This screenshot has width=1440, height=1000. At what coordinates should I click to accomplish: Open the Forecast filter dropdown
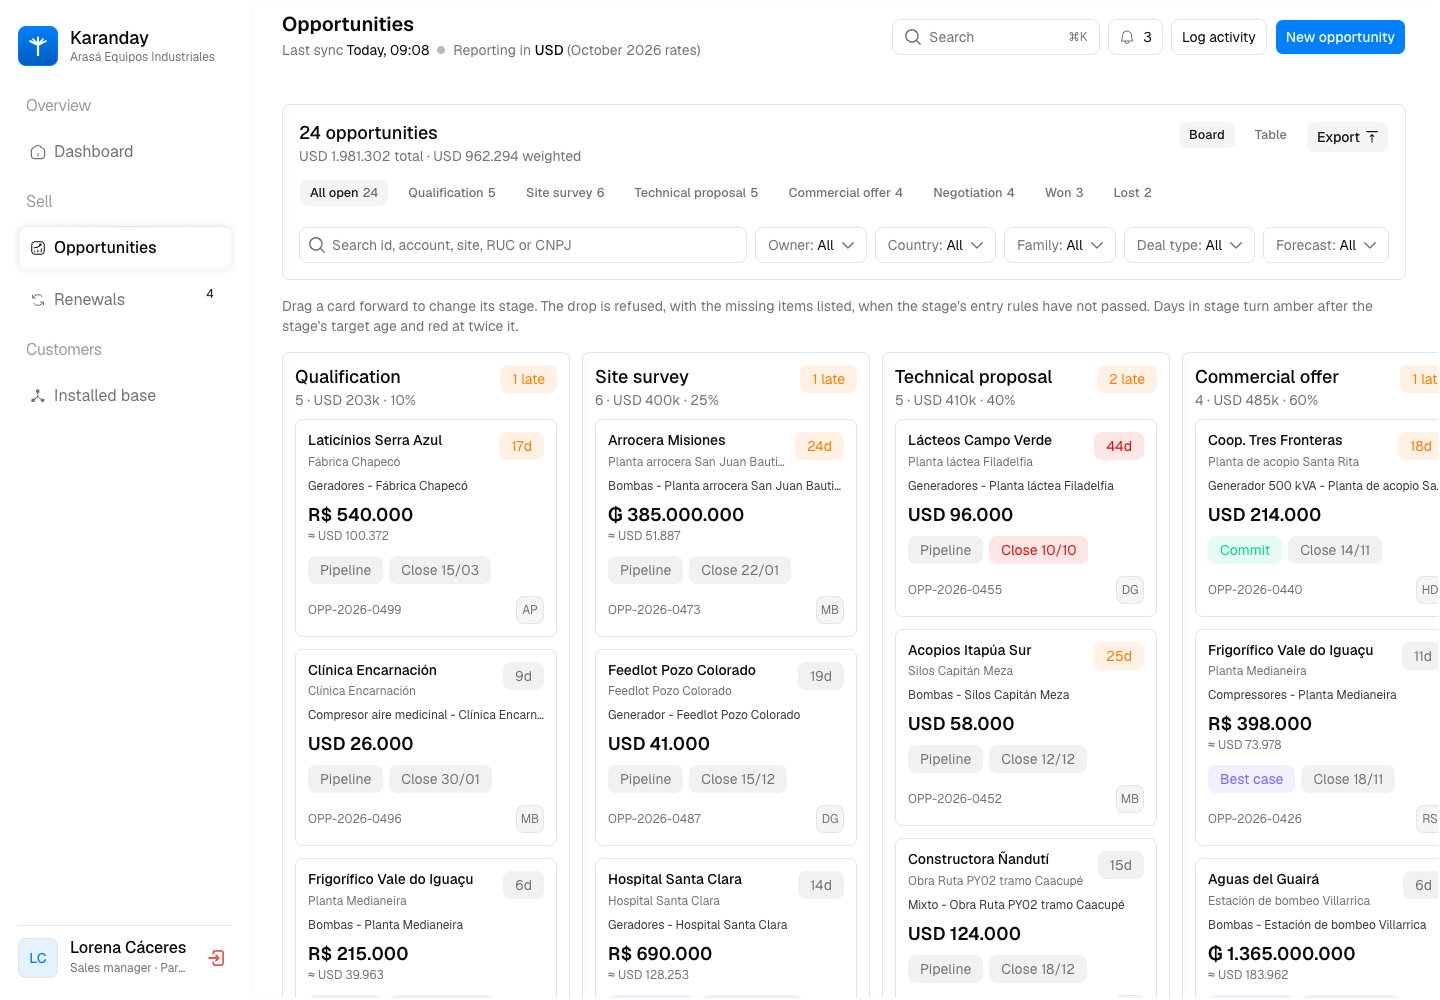1326,245
